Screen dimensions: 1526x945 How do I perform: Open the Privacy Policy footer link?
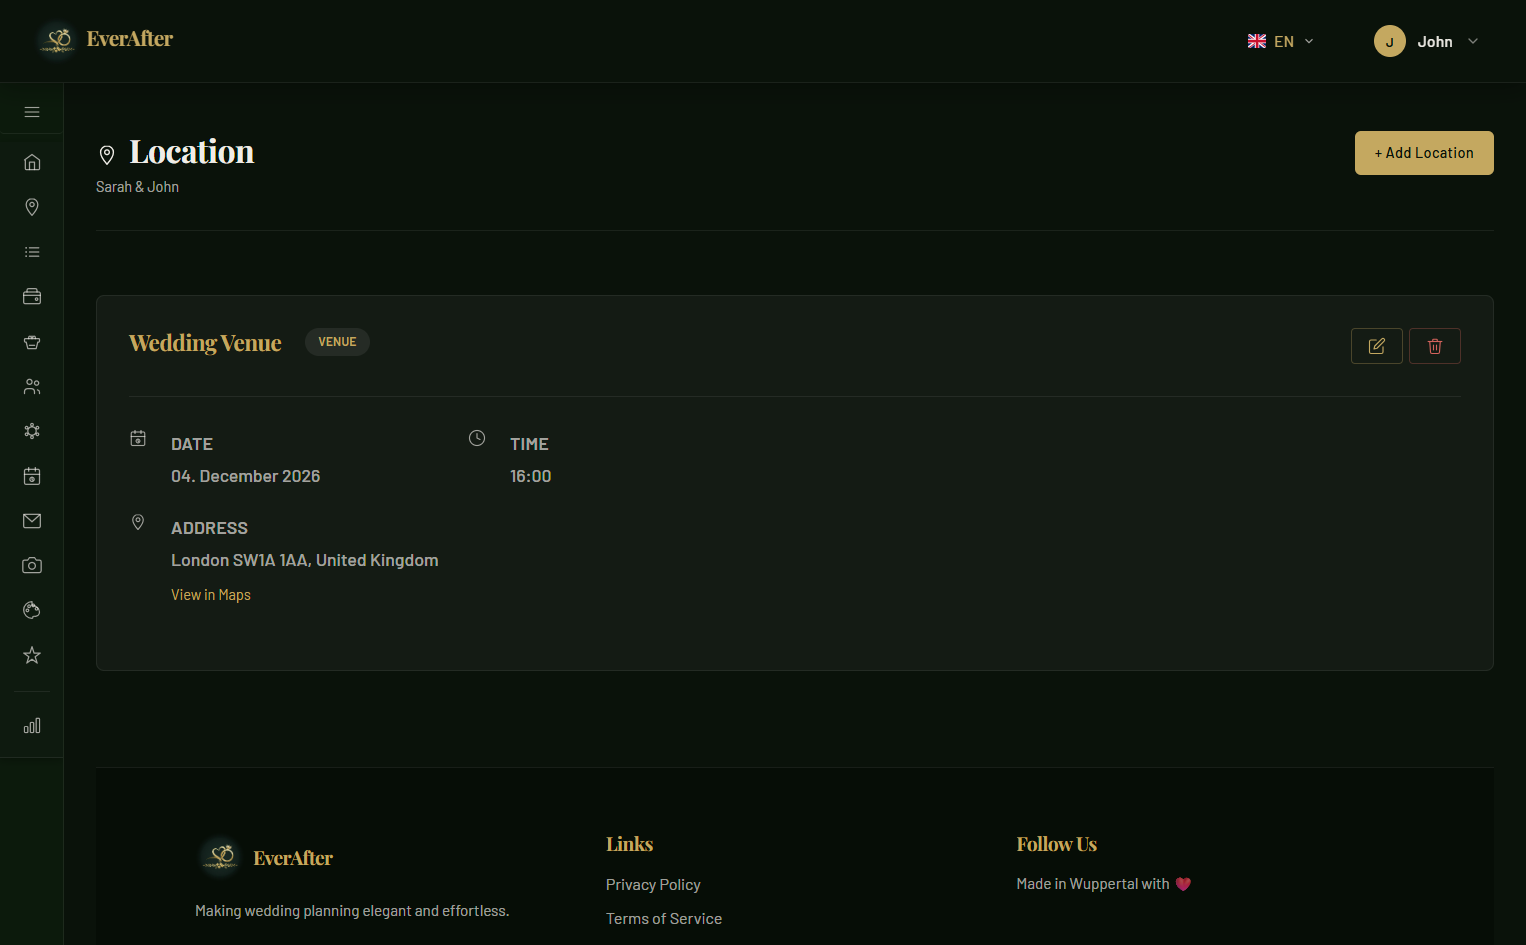point(653,885)
